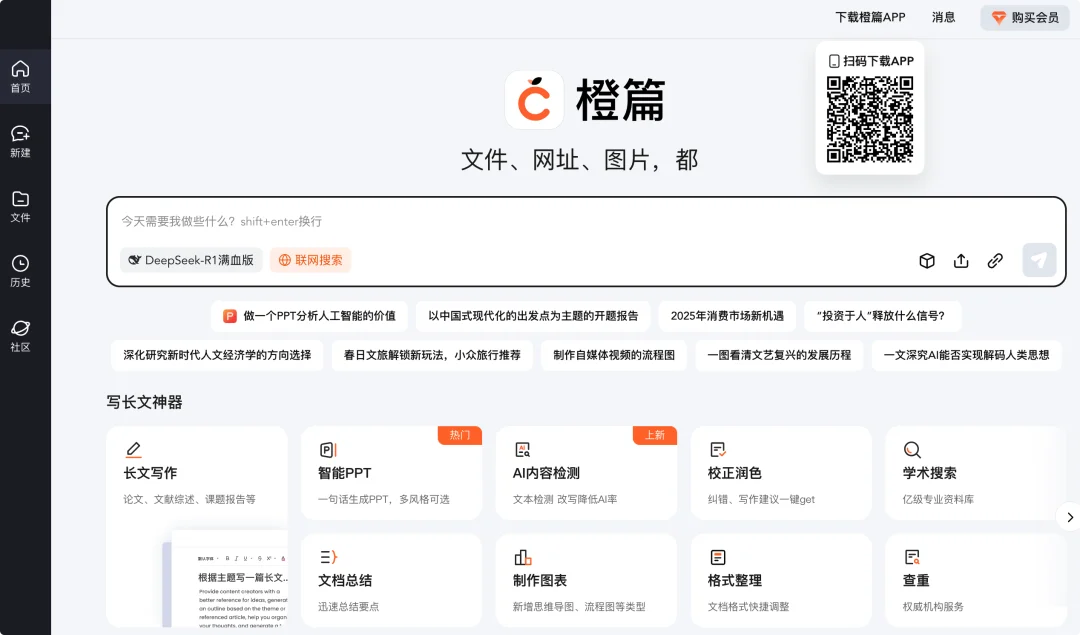Image resolution: width=1080 pixels, height=635 pixels.
Task: Click the 热门 badge on 智能PPT card
Action: point(459,435)
